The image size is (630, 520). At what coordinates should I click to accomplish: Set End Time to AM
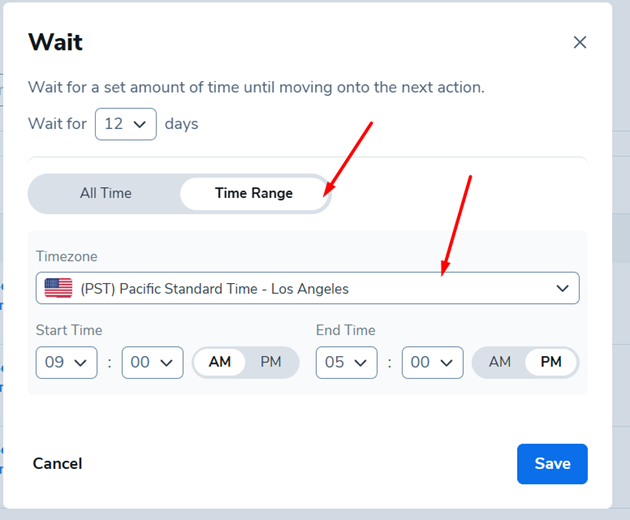click(500, 362)
